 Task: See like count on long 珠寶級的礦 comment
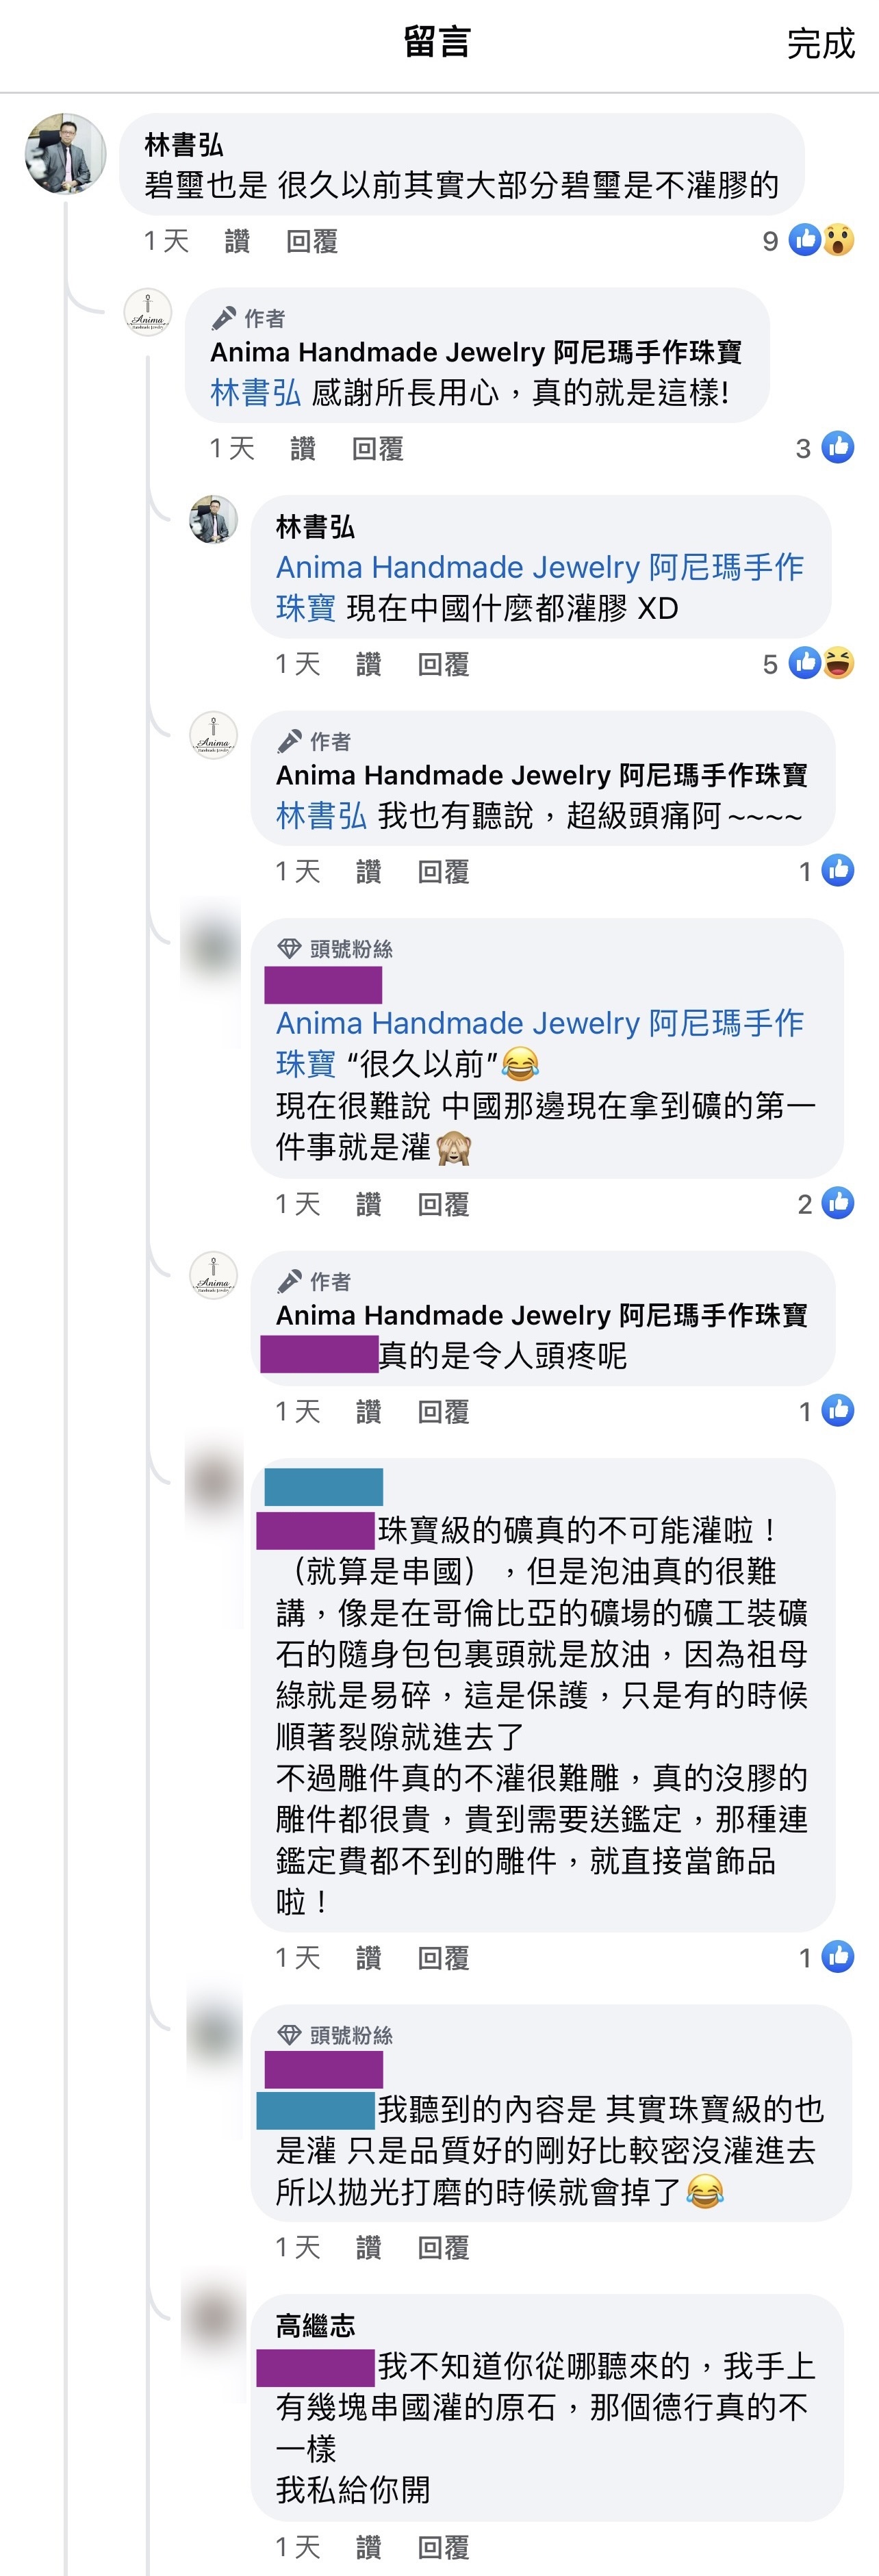826,1956
